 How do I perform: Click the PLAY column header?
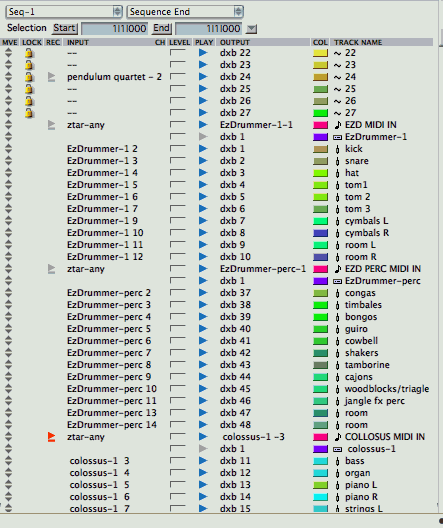click(204, 42)
